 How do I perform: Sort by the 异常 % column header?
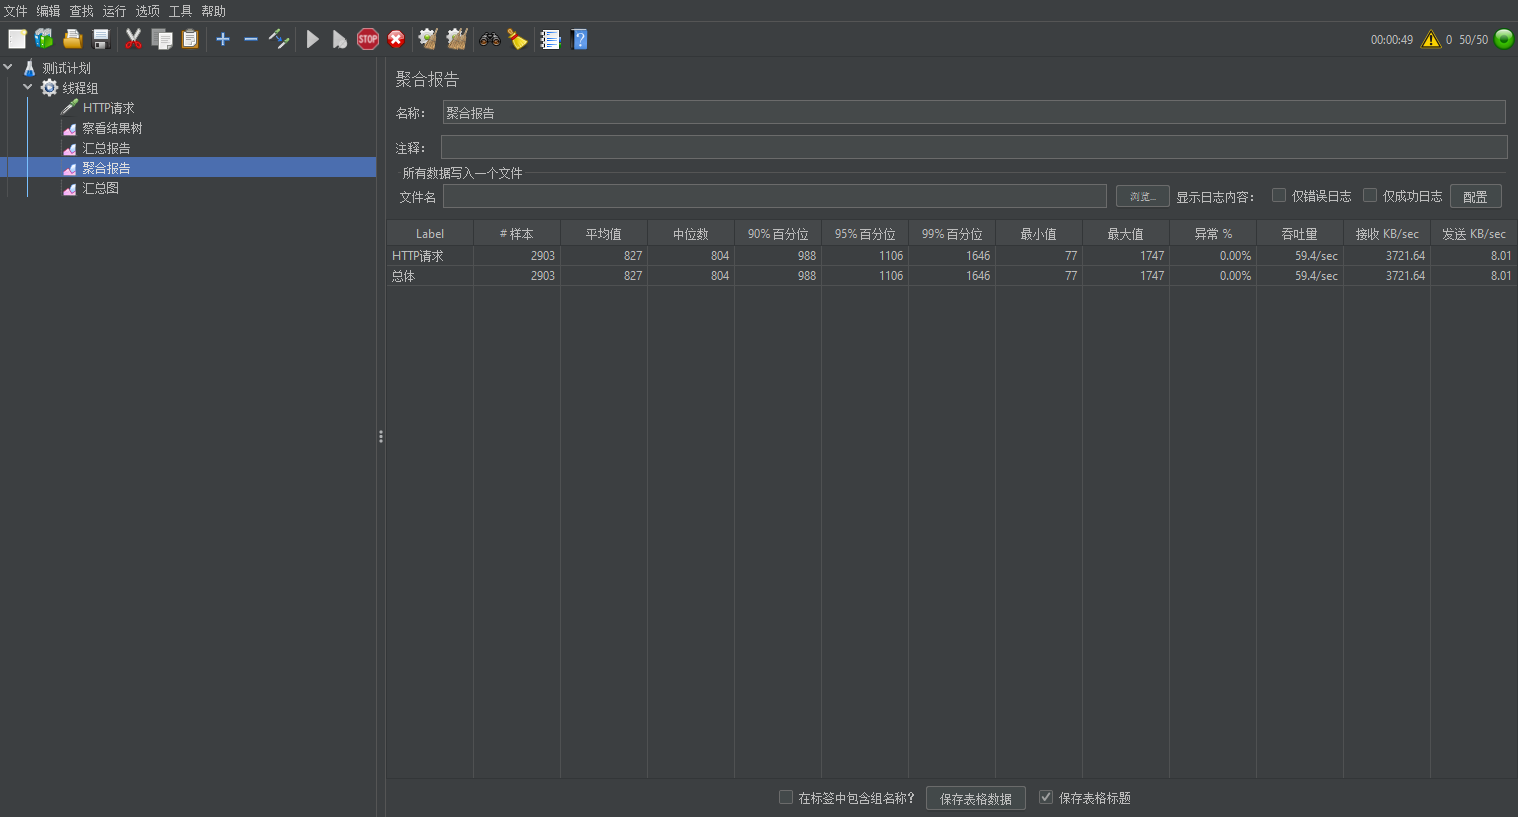point(1213,233)
